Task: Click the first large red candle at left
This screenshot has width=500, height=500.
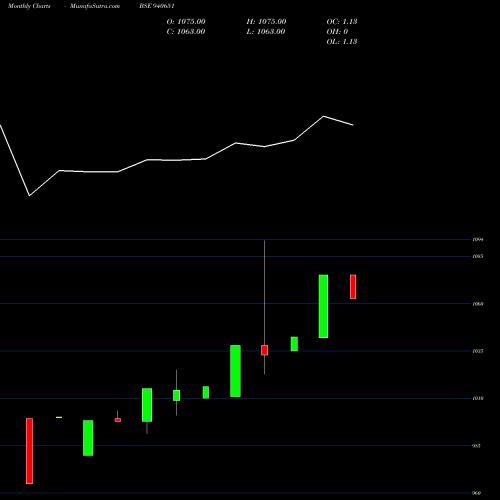Action: [x=30, y=451]
